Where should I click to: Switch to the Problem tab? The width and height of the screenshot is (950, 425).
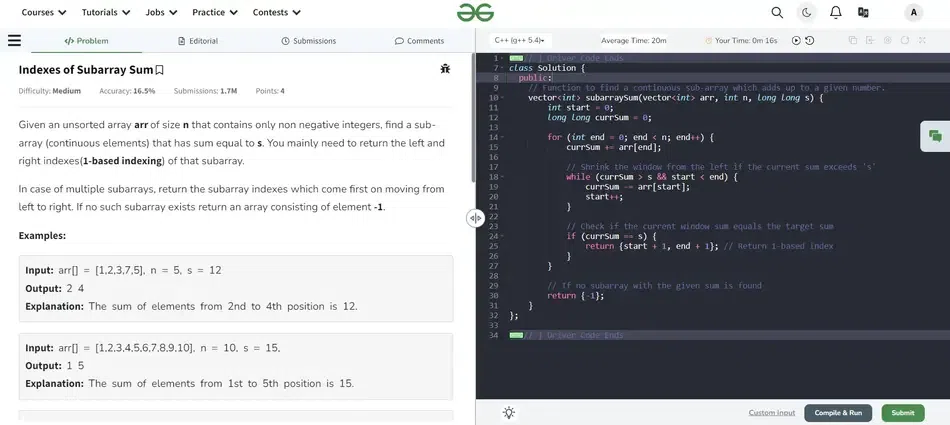pyautogui.click(x=86, y=41)
